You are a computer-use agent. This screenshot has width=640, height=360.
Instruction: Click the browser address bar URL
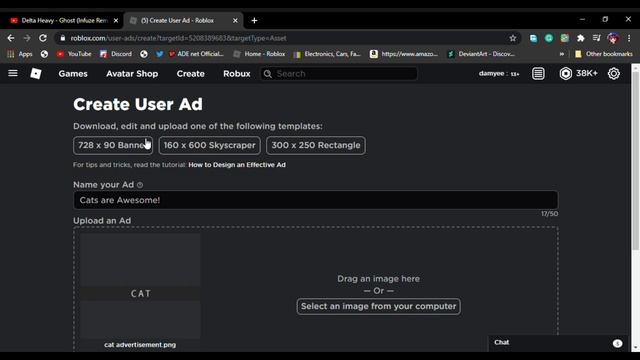[178, 38]
